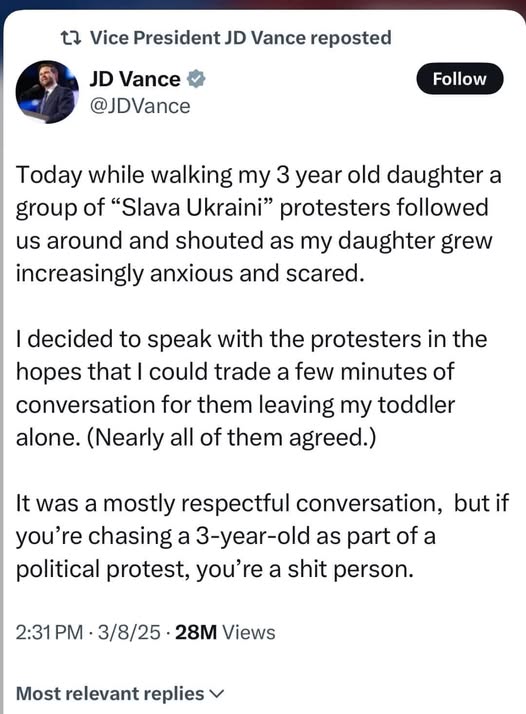Tap the black Follow button
Image resolution: width=526 pixels, height=714 pixels.
(x=460, y=79)
